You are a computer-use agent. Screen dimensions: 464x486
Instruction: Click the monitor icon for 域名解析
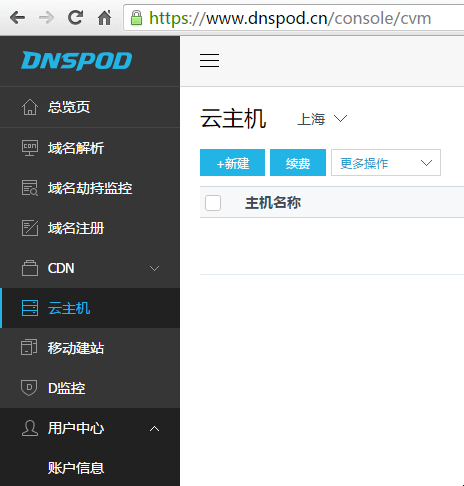coord(30,148)
